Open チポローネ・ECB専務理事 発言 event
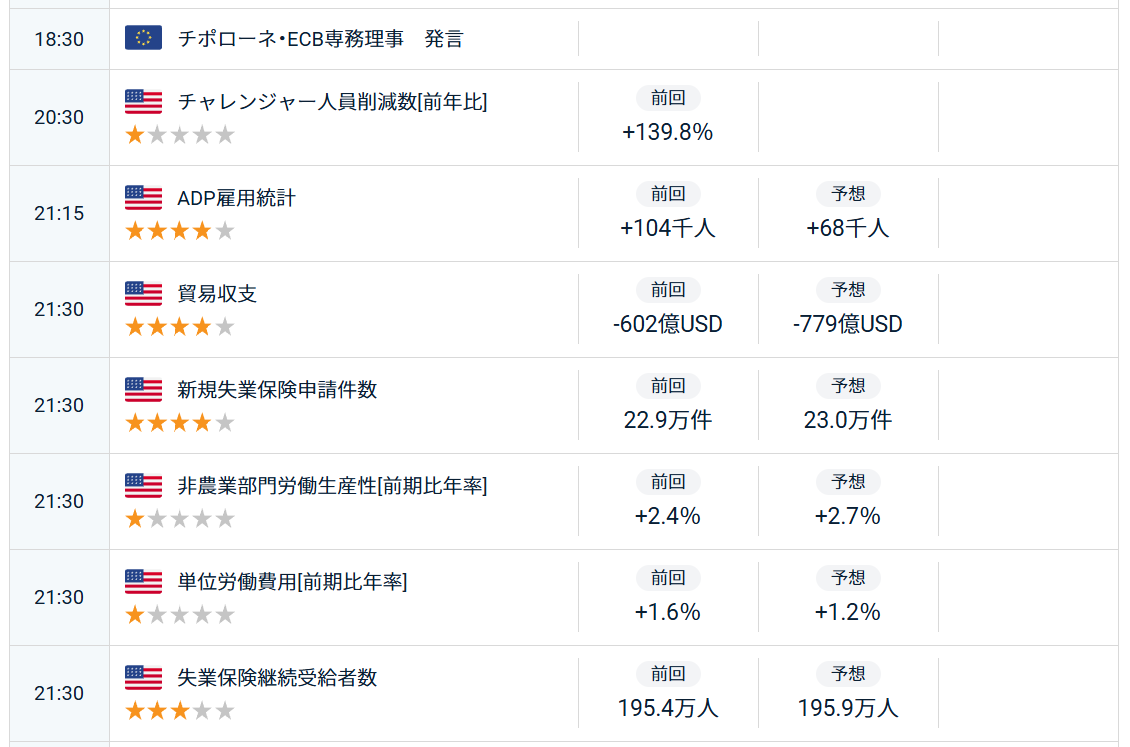The image size is (1130, 747). pyautogui.click(x=320, y=38)
